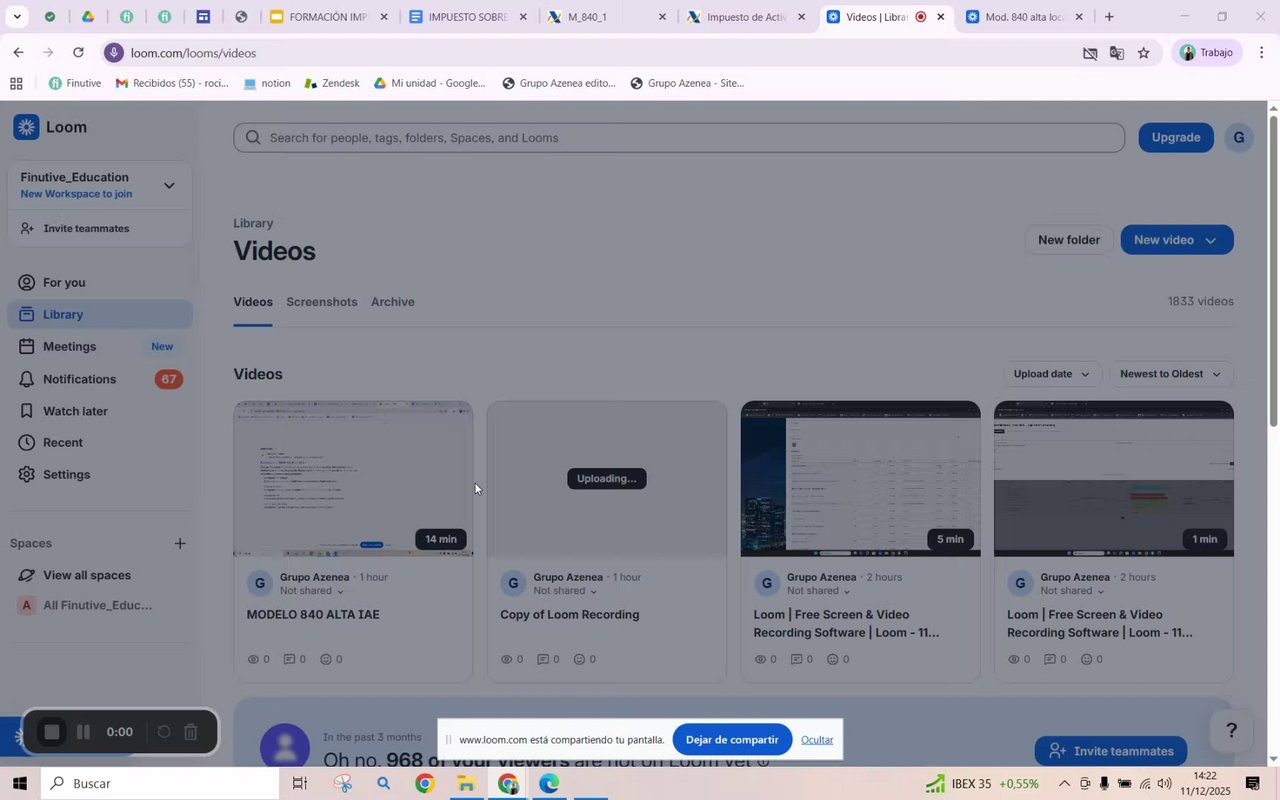Go back in the browser
The image size is (1280, 800).
tap(18, 53)
